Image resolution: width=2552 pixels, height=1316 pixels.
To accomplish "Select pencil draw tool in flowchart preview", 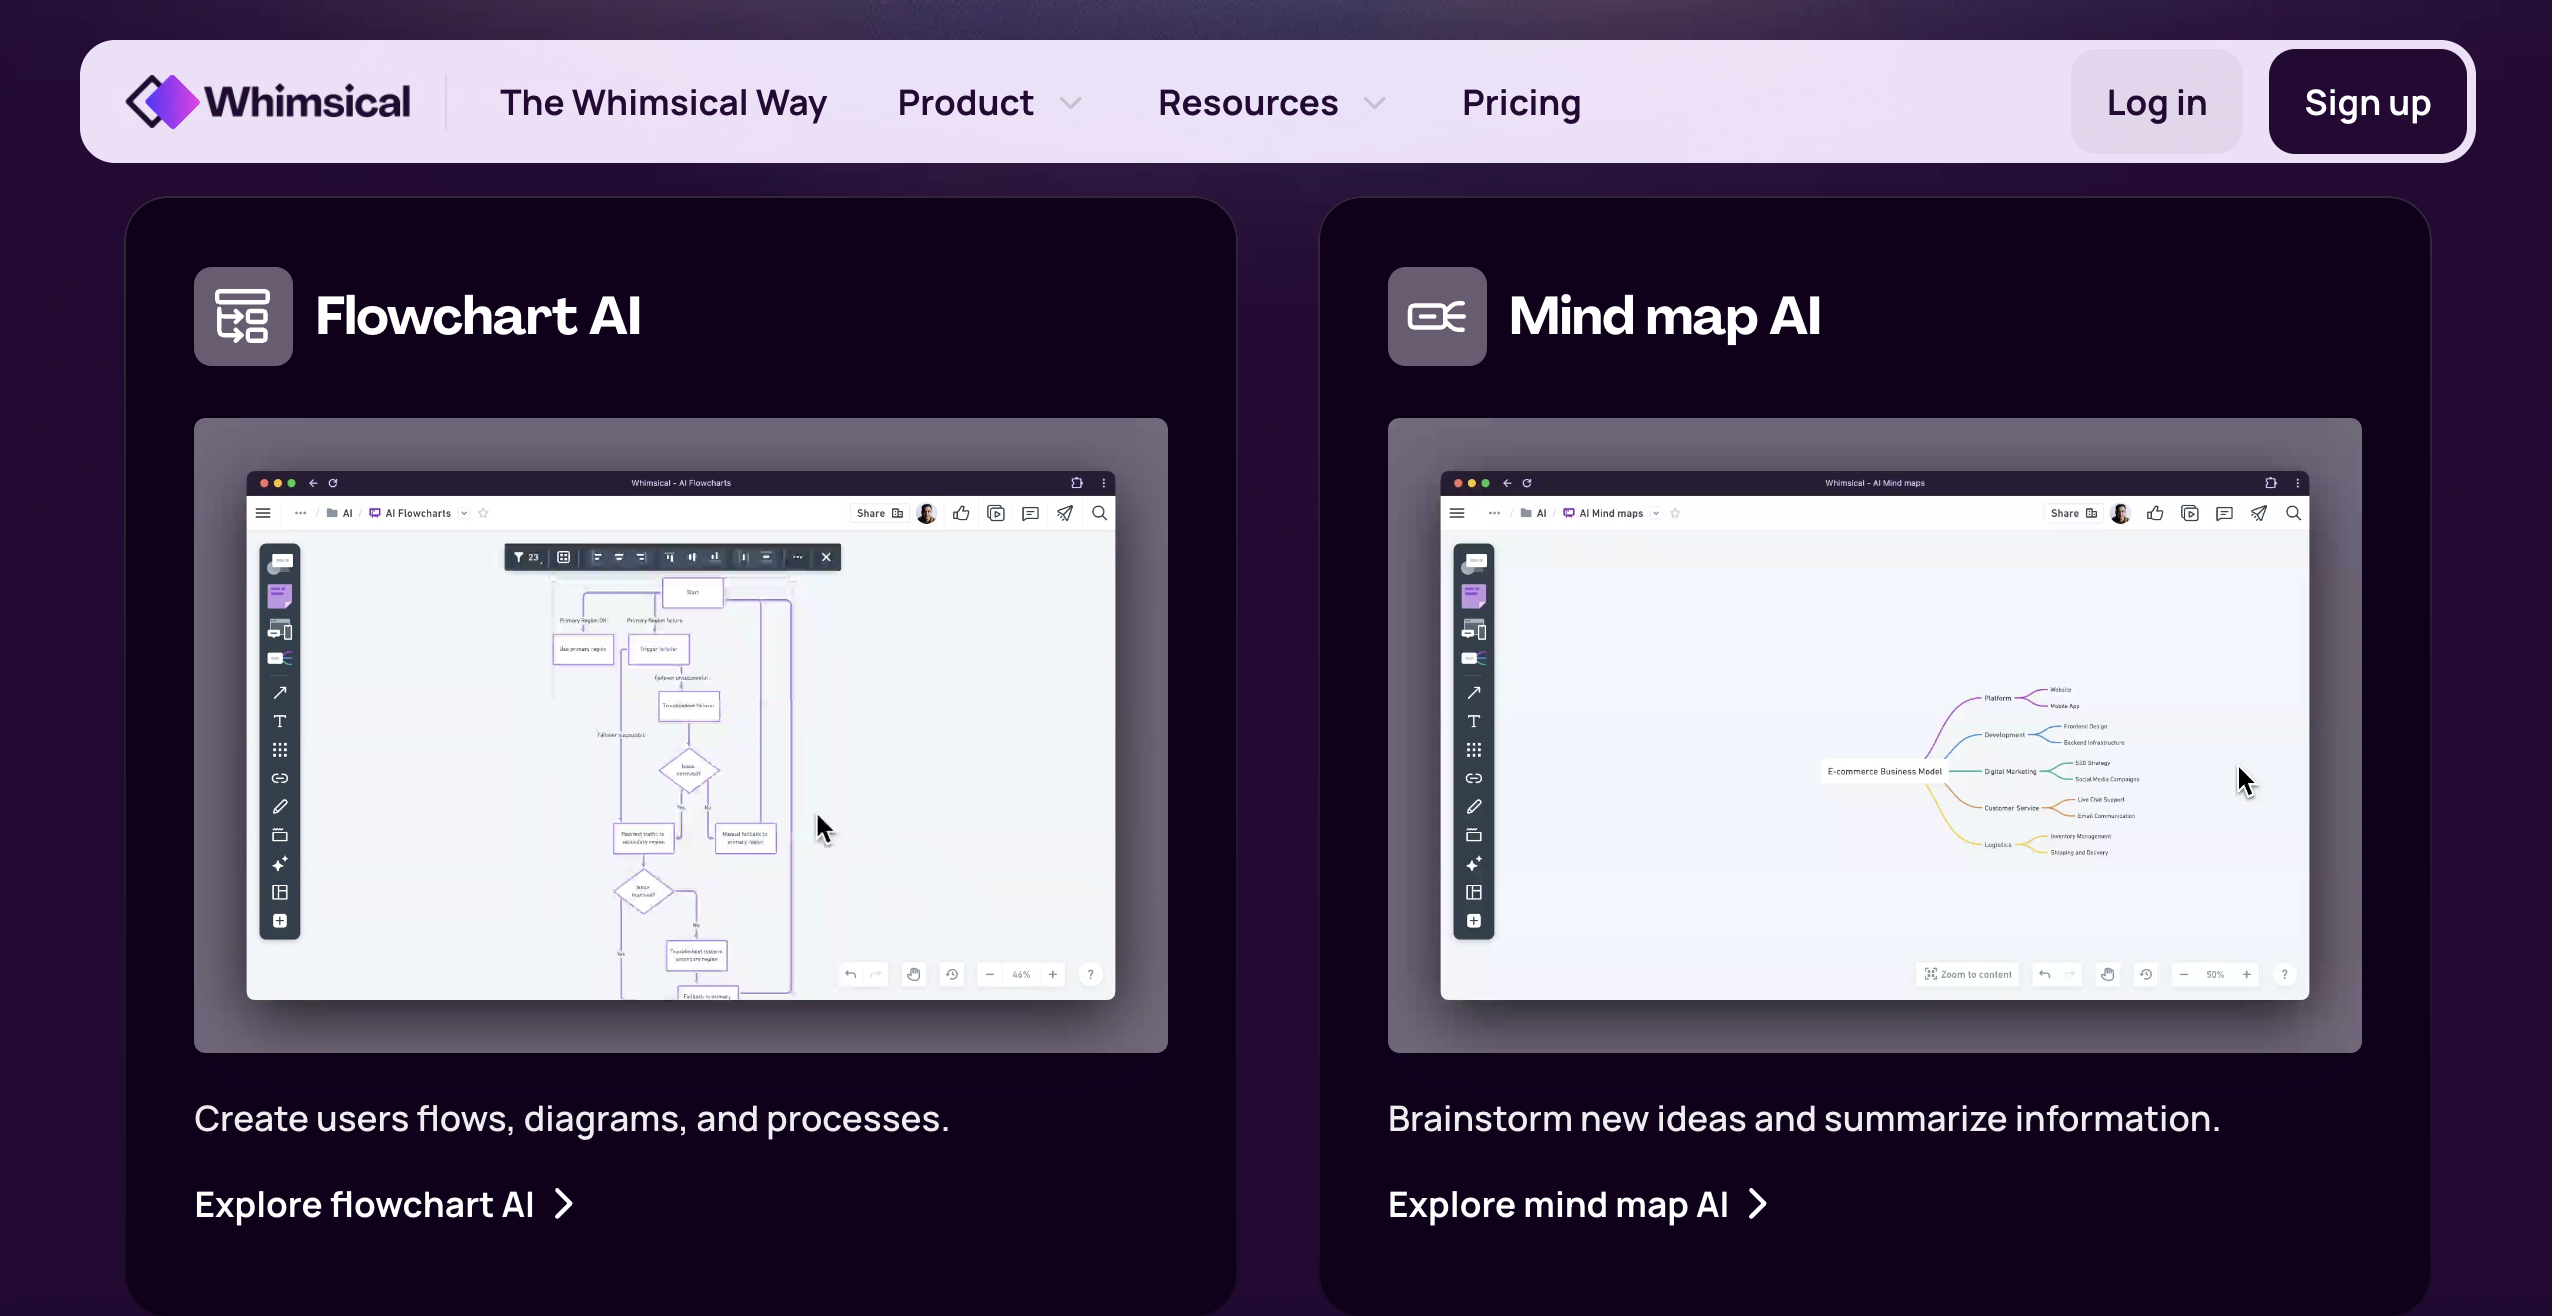I will pyautogui.click(x=280, y=807).
